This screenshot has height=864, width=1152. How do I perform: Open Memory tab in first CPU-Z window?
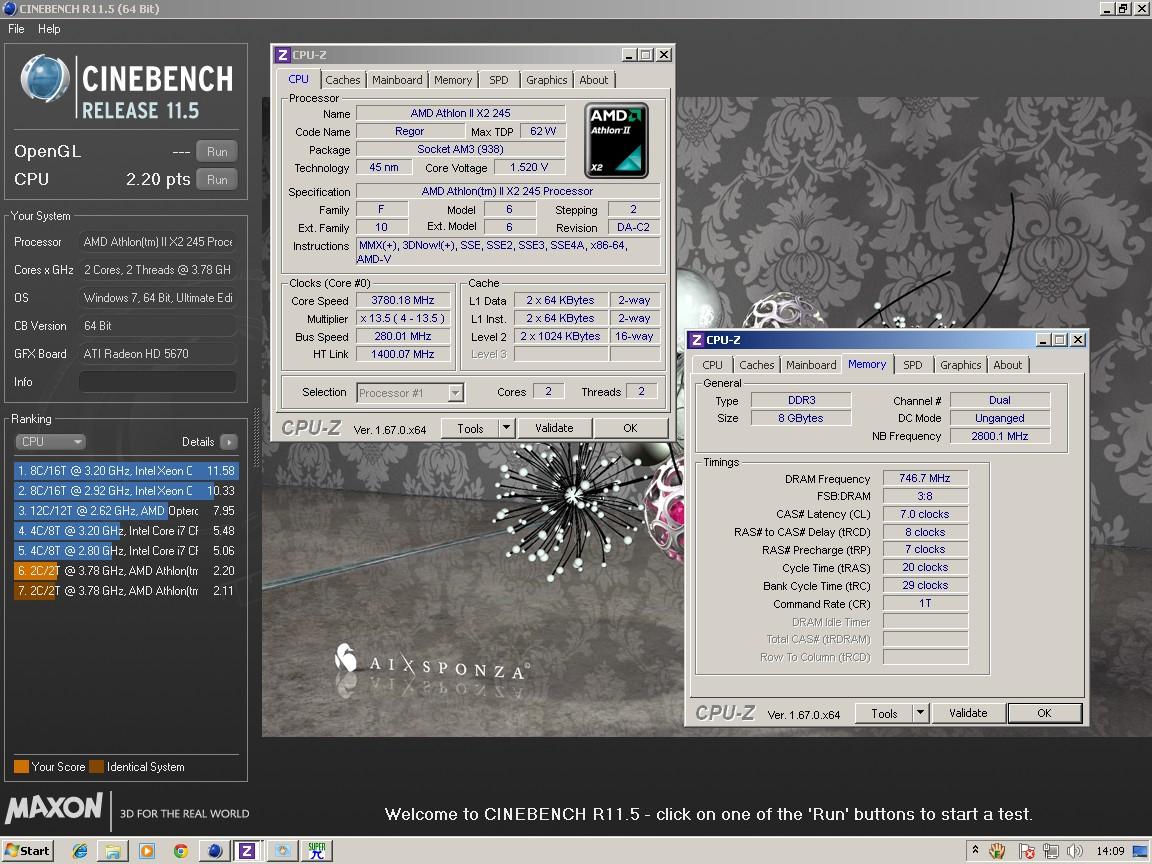click(453, 79)
